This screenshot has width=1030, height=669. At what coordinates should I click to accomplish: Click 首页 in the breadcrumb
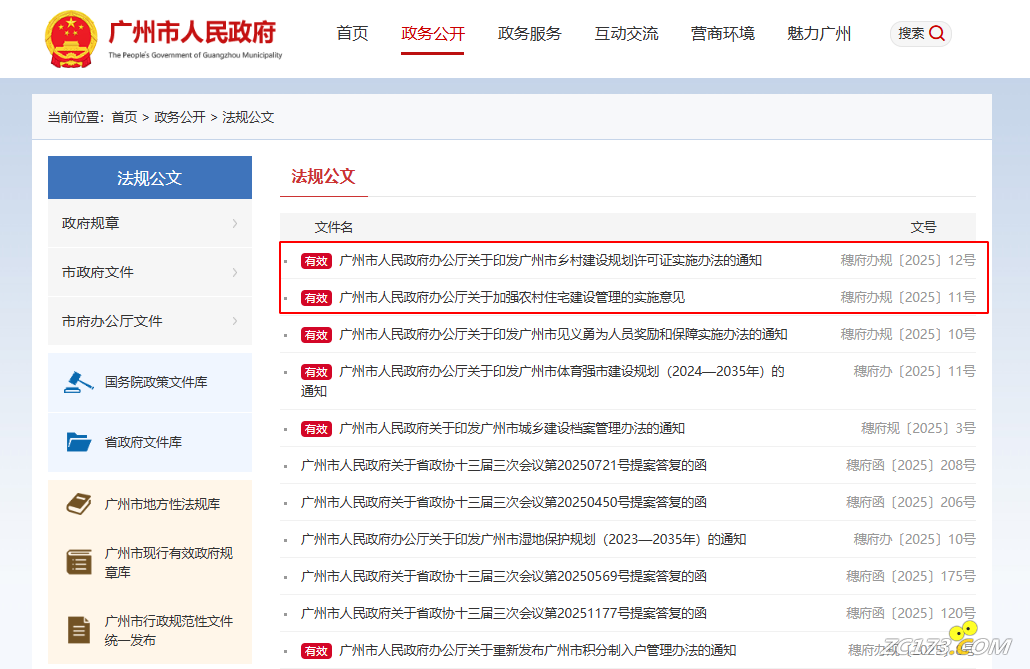124,117
